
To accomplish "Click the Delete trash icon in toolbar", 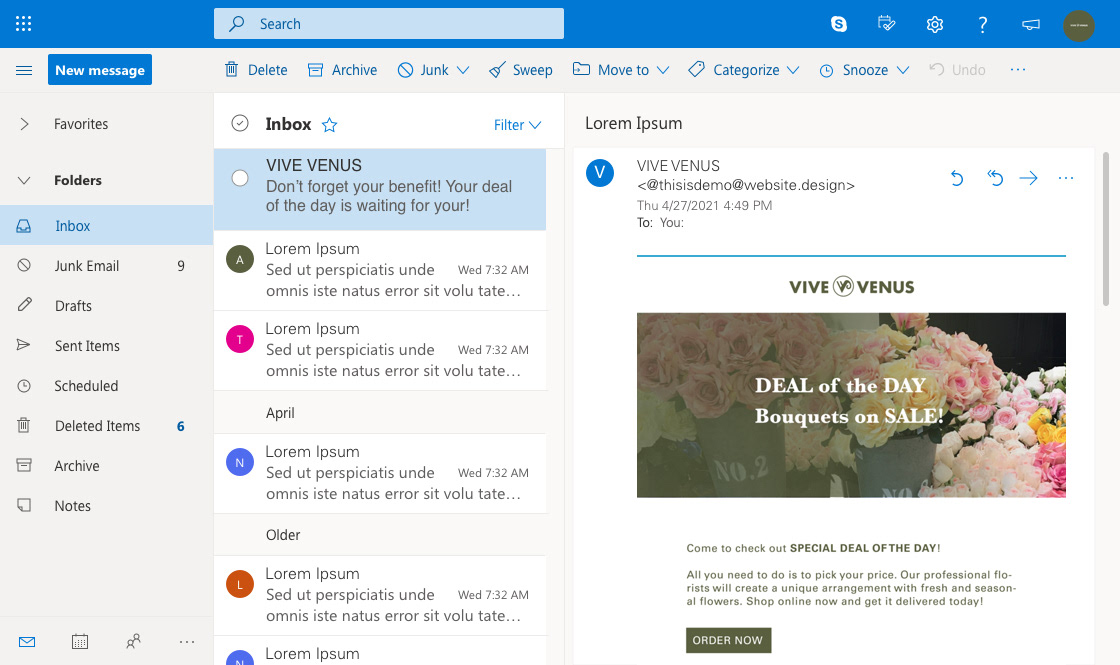I will [231, 69].
